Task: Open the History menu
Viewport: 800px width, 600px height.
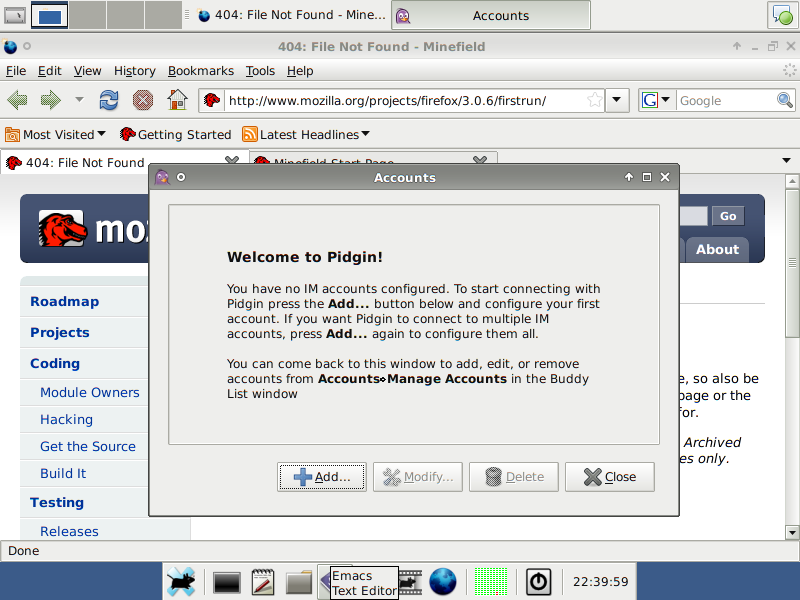Action: [135, 71]
